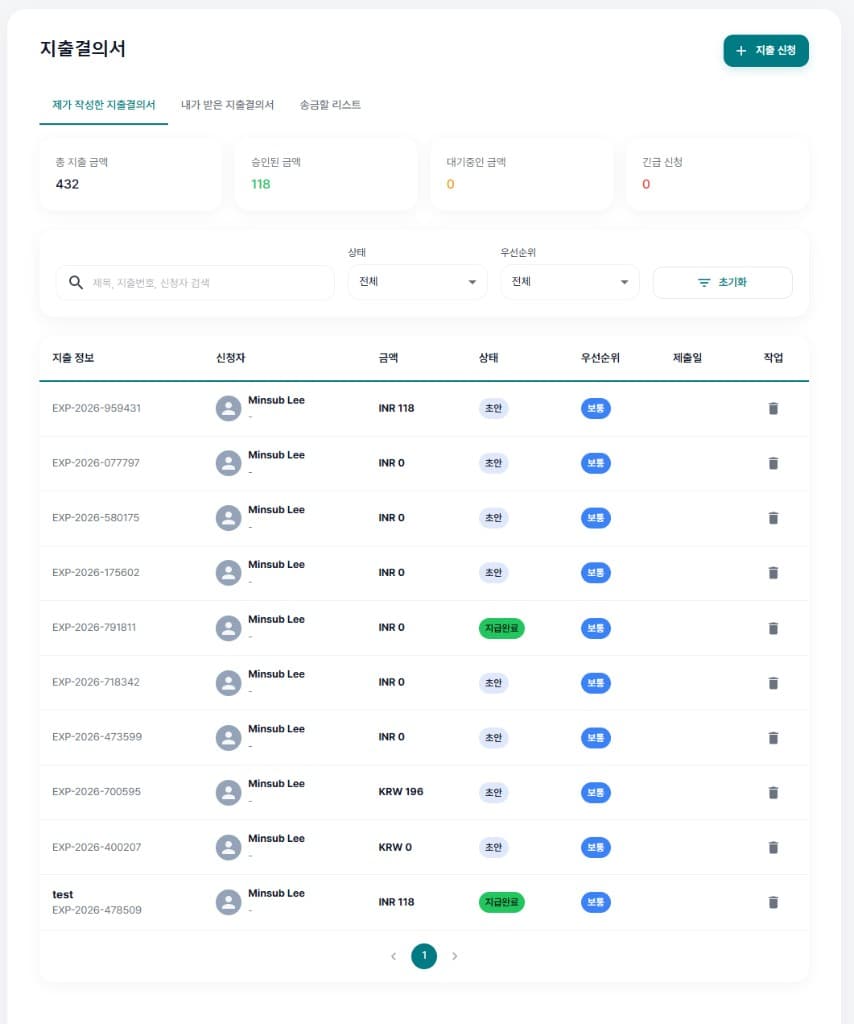Switch to 내가 받은 지출결의서 tab
The height and width of the screenshot is (1024, 854).
pos(227,105)
